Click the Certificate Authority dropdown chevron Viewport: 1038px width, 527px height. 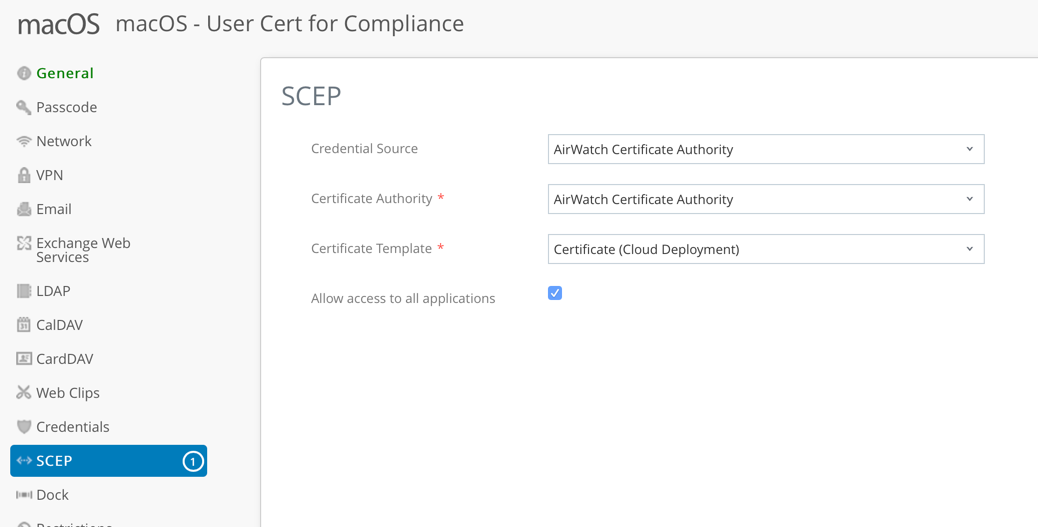969,199
